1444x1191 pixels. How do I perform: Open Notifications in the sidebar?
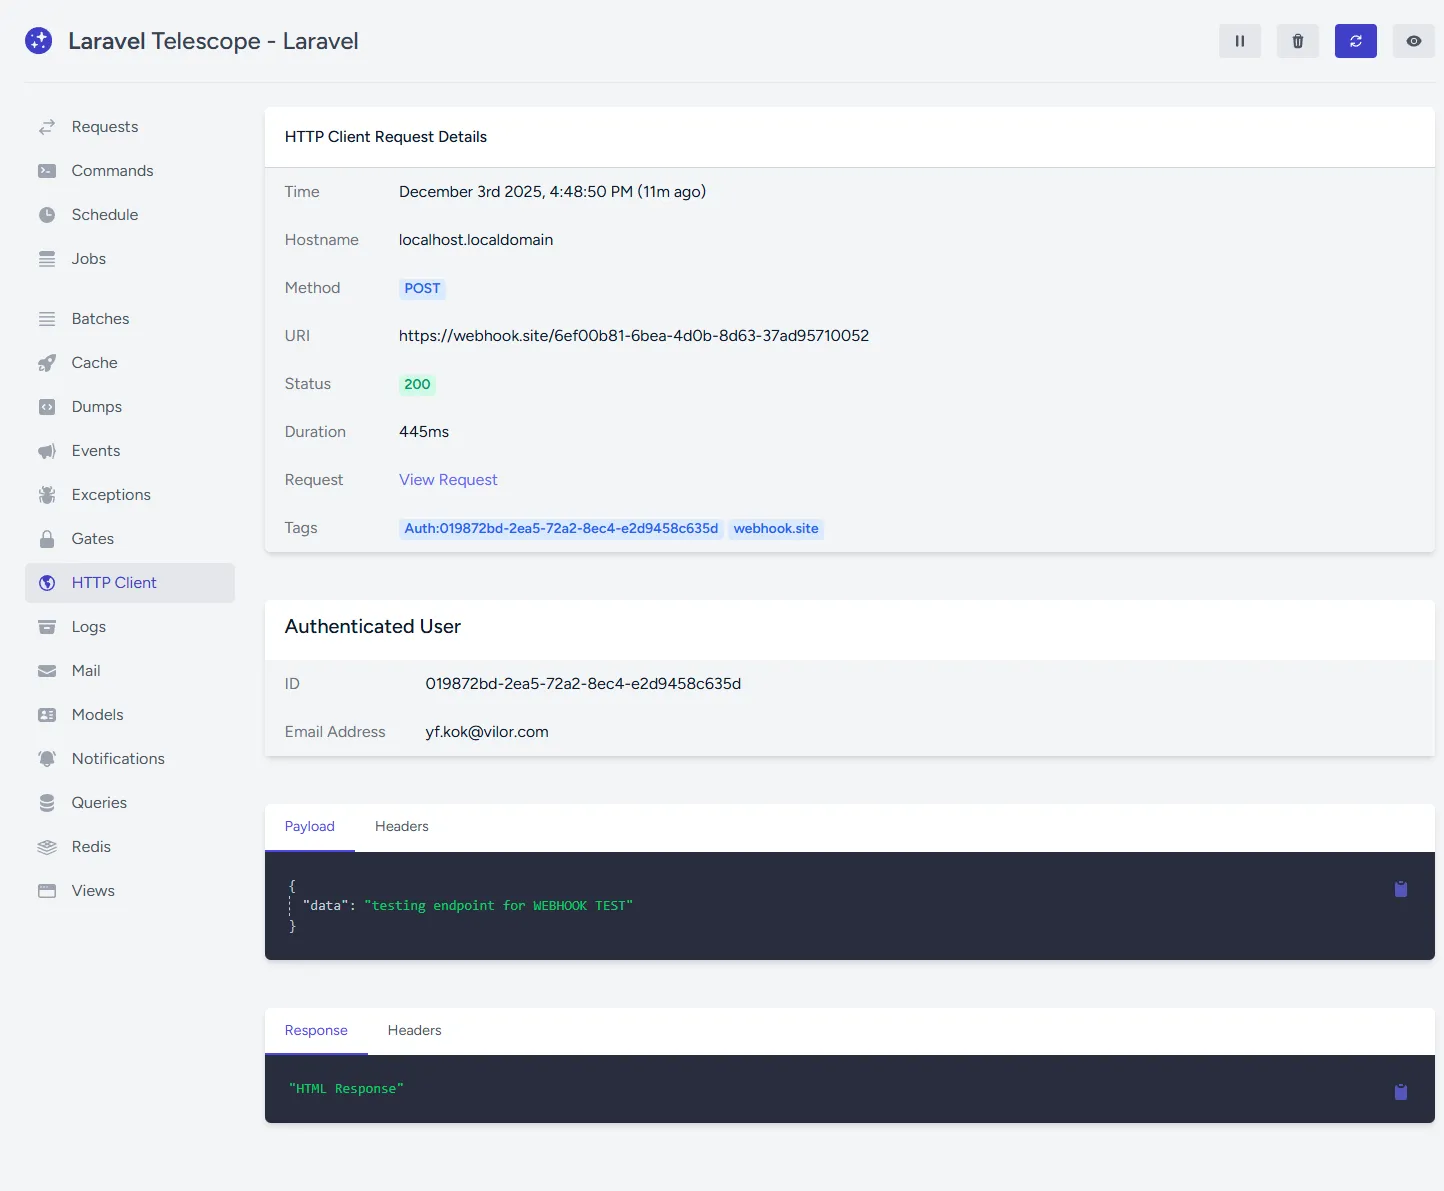coord(130,759)
